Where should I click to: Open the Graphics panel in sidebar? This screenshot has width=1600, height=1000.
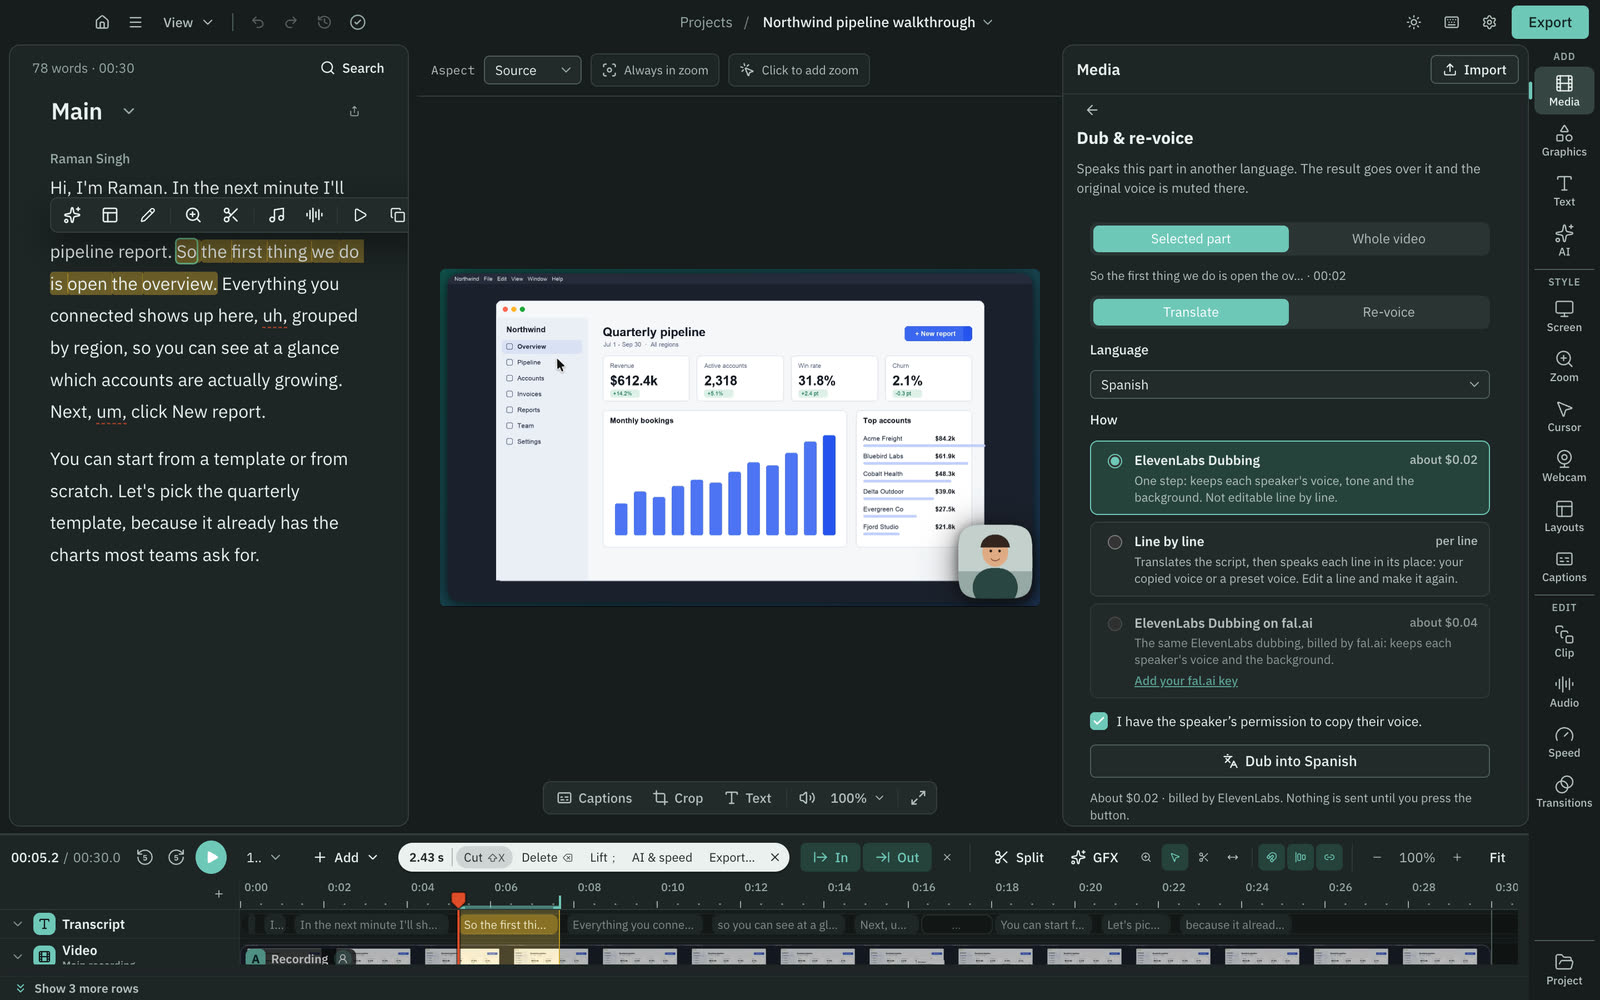tap(1564, 140)
